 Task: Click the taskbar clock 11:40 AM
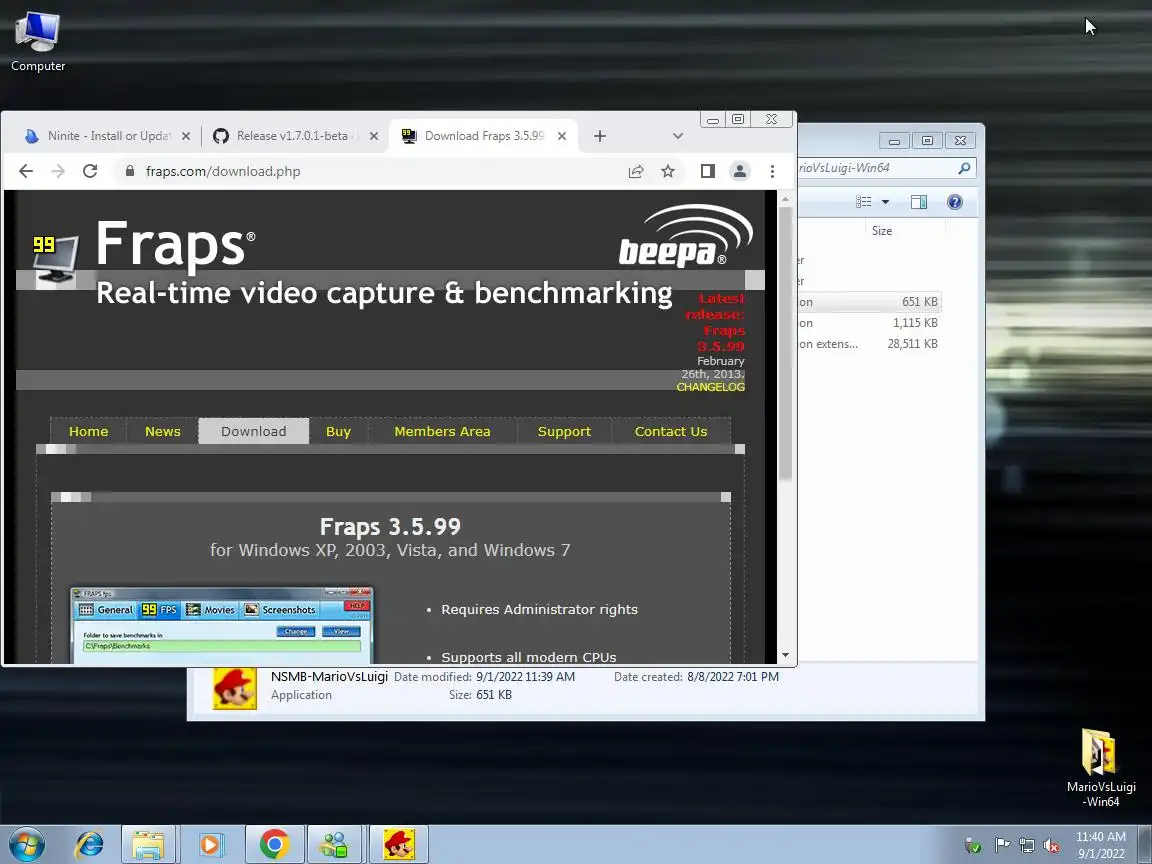click(1101, 845)
